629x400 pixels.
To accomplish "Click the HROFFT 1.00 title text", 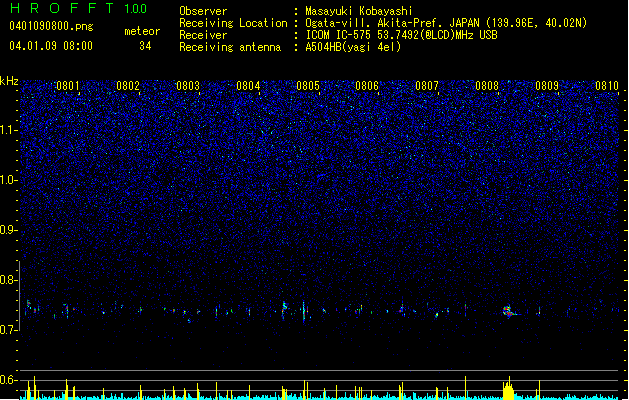I will pos(79,8).
